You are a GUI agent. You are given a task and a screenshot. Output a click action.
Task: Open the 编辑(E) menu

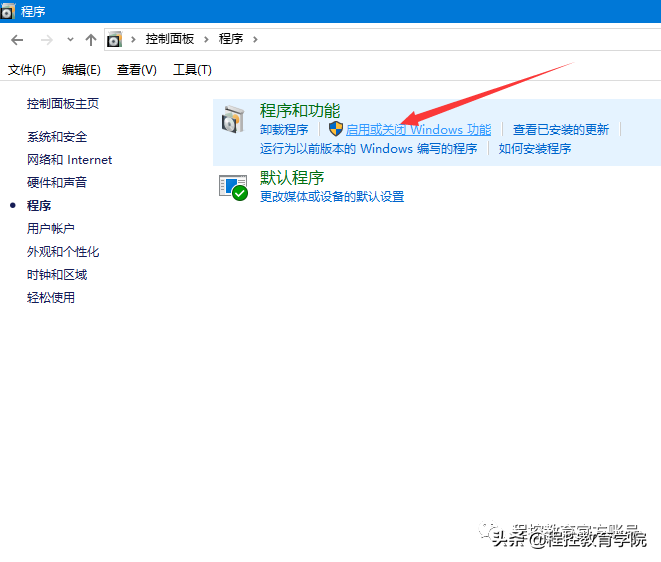tap(81, 69)
